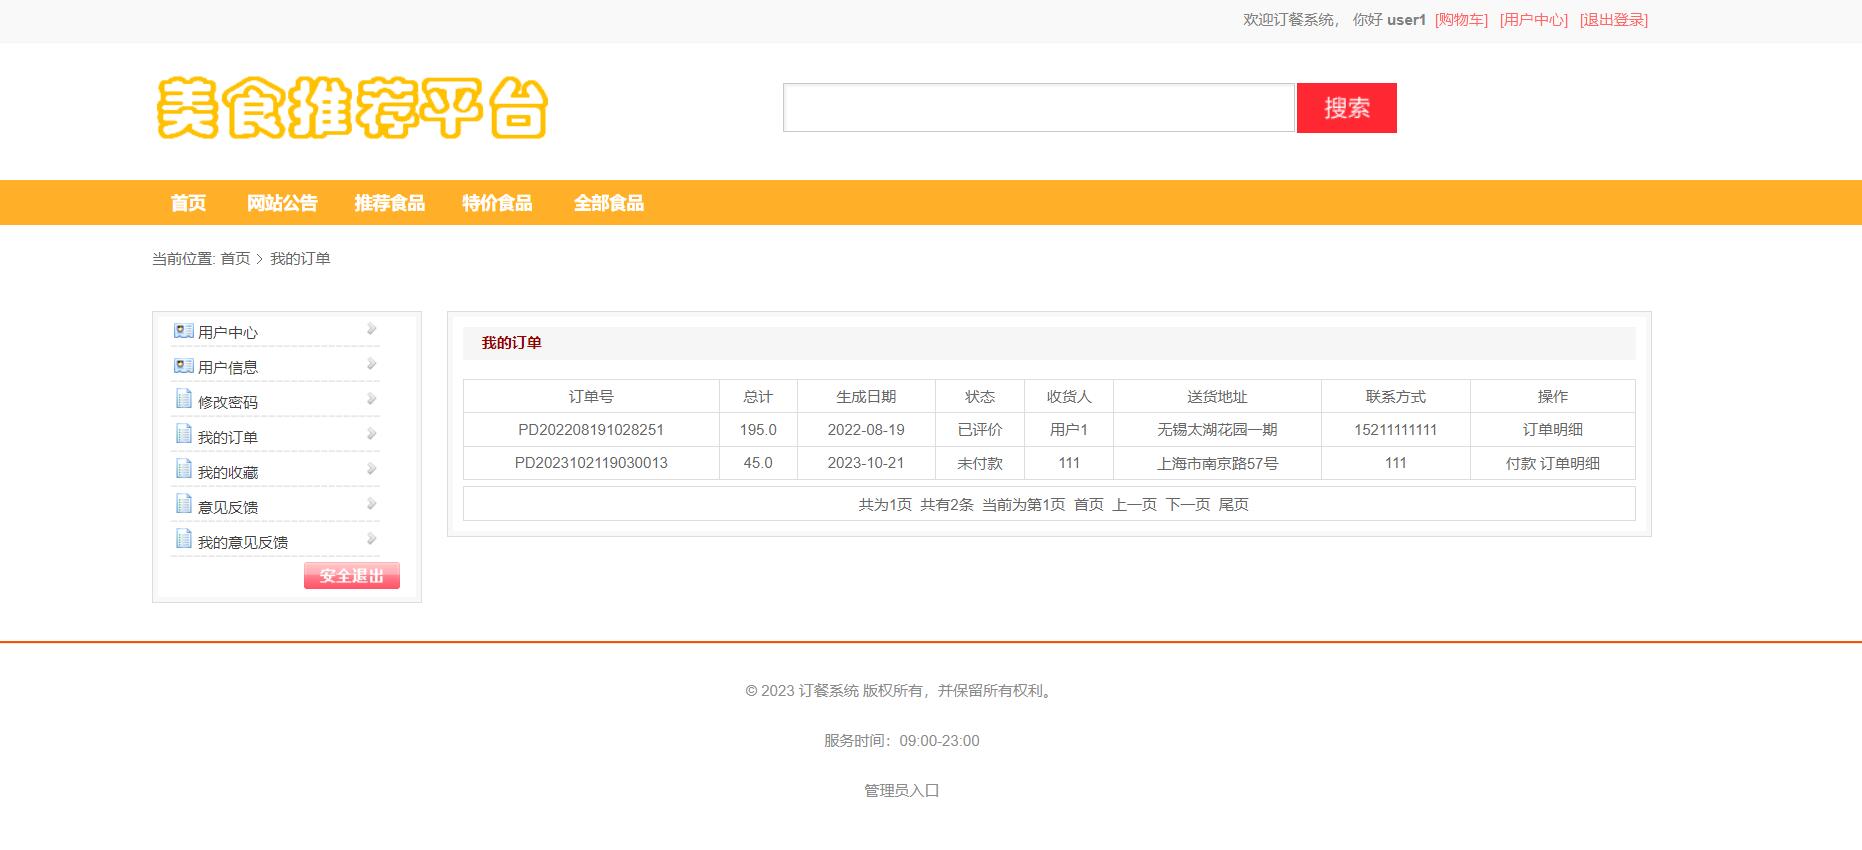The image size is (1862, 850).
Task: Click the phone number 15211111111
Action: (1396, 430)
